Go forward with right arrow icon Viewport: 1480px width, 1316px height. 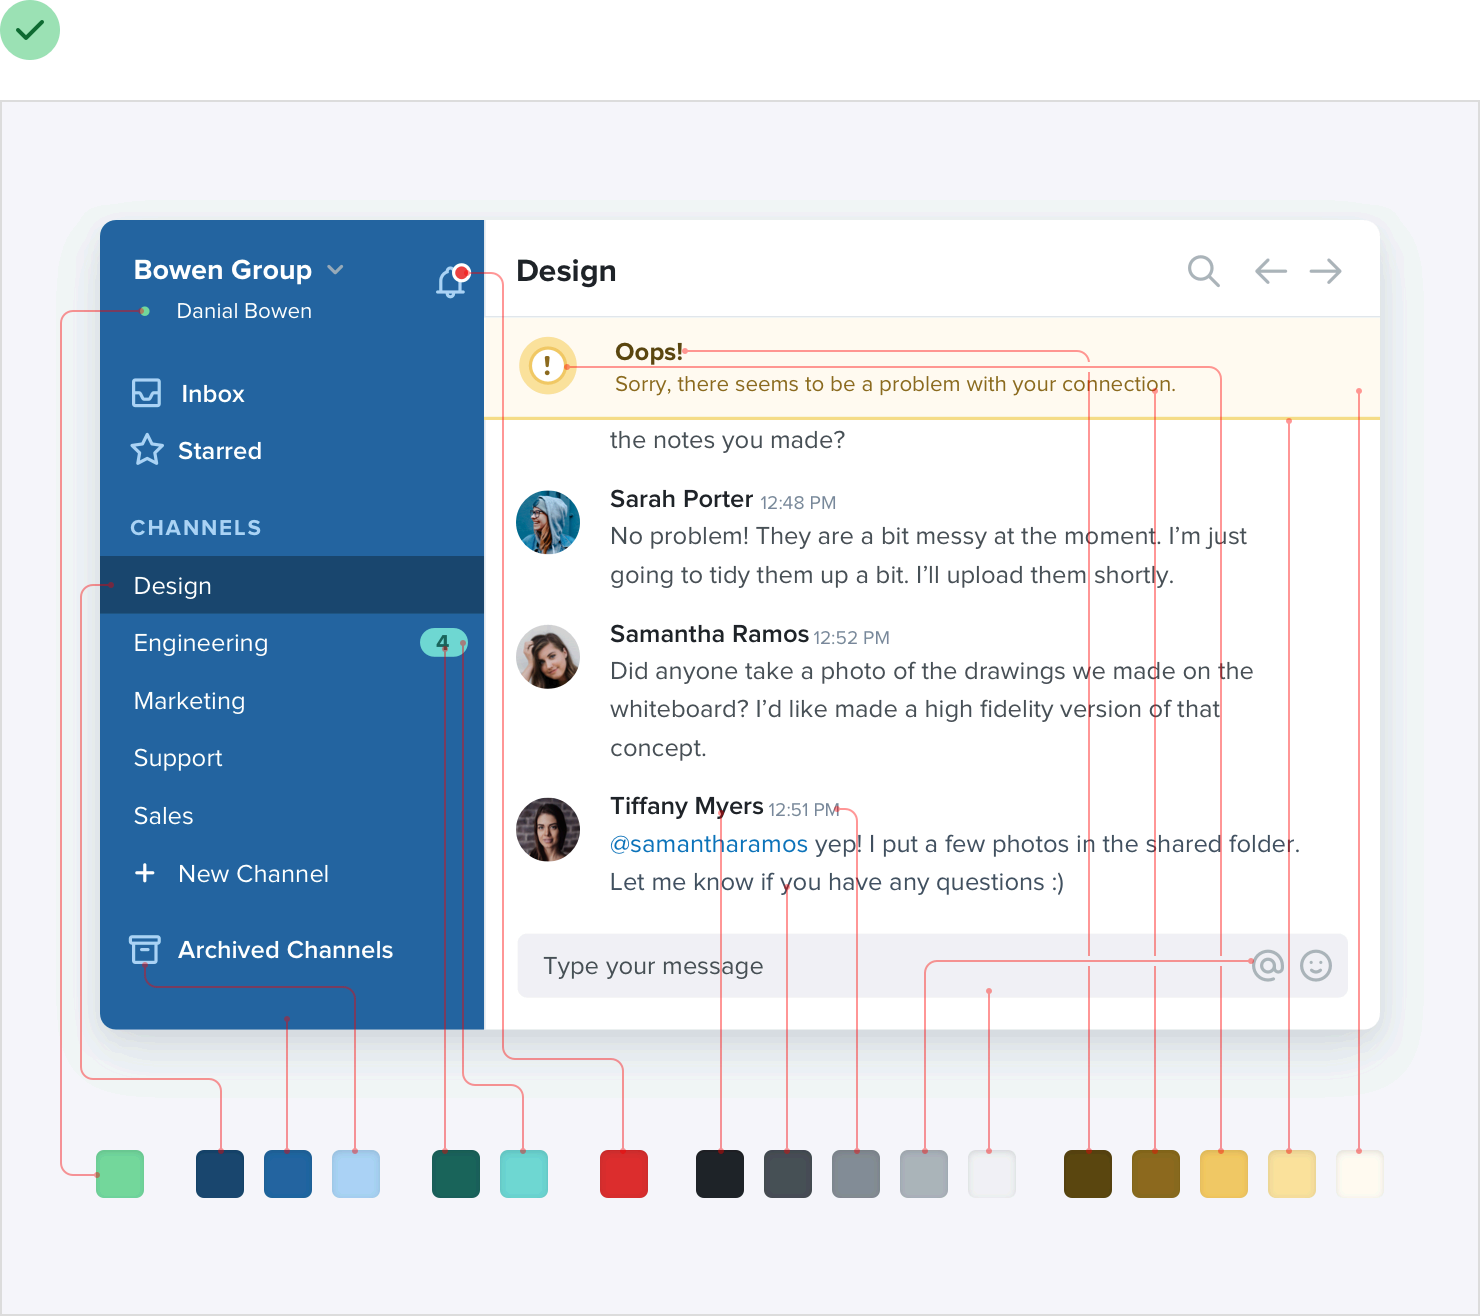click(x=1326, y=271)
